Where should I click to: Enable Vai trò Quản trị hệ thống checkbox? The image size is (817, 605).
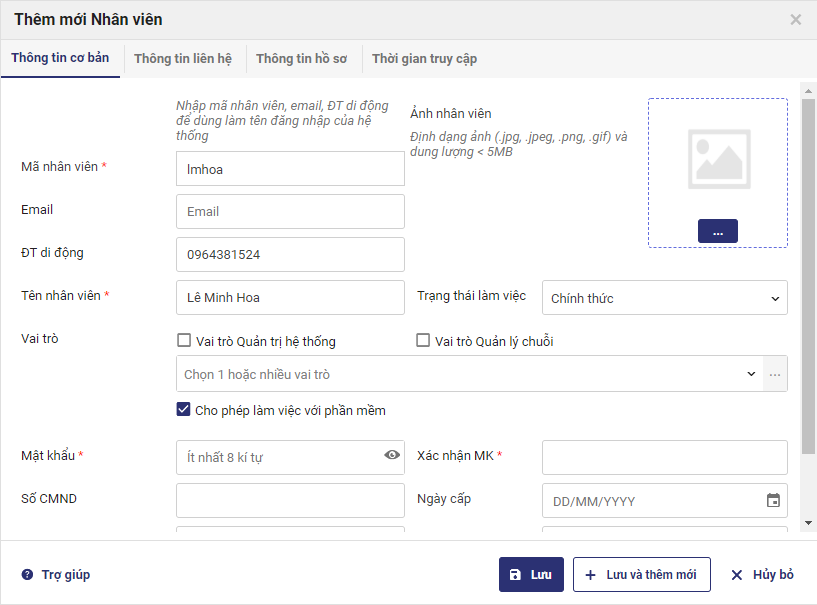point(184,341)
